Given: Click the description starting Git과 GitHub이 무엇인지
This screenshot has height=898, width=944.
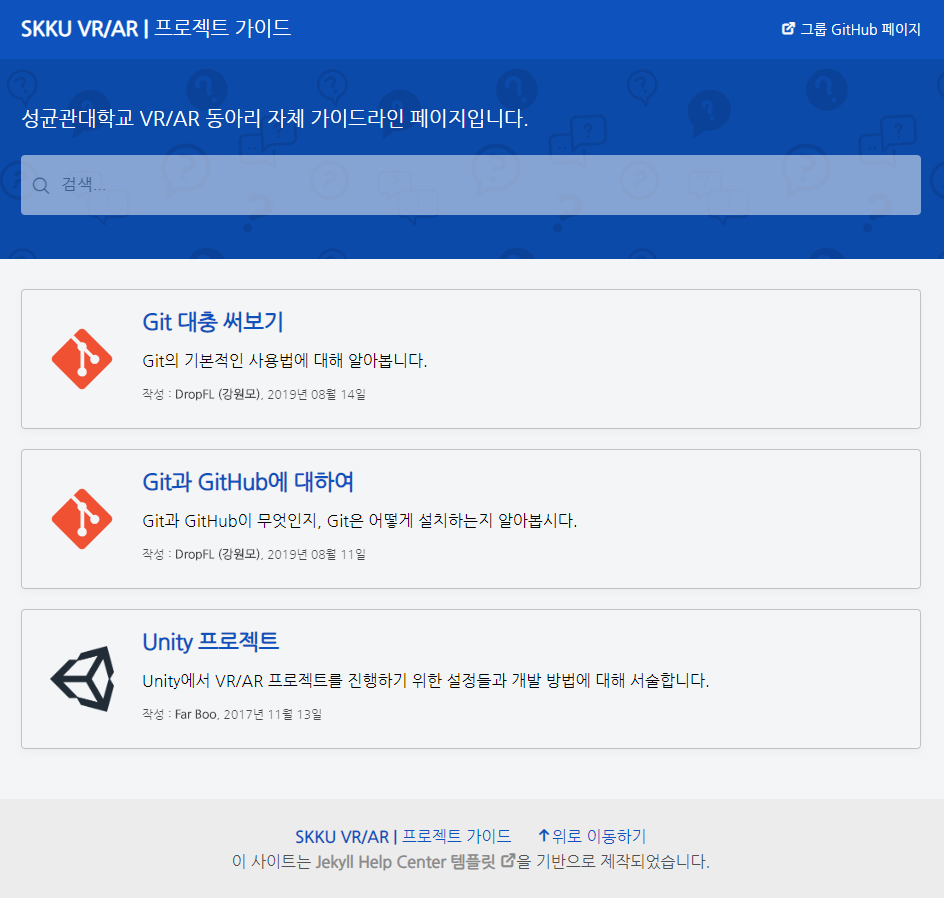Looking at the screenshot, I should click(x=359, y=521).
